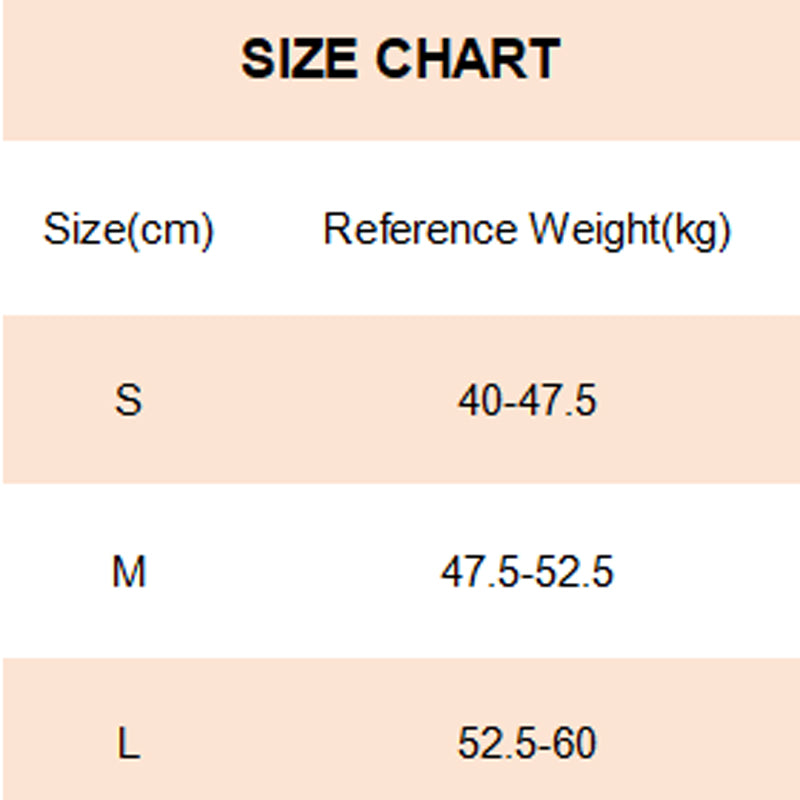
Task: Click the word "CHART" in the title
Action: click(468, 59)
